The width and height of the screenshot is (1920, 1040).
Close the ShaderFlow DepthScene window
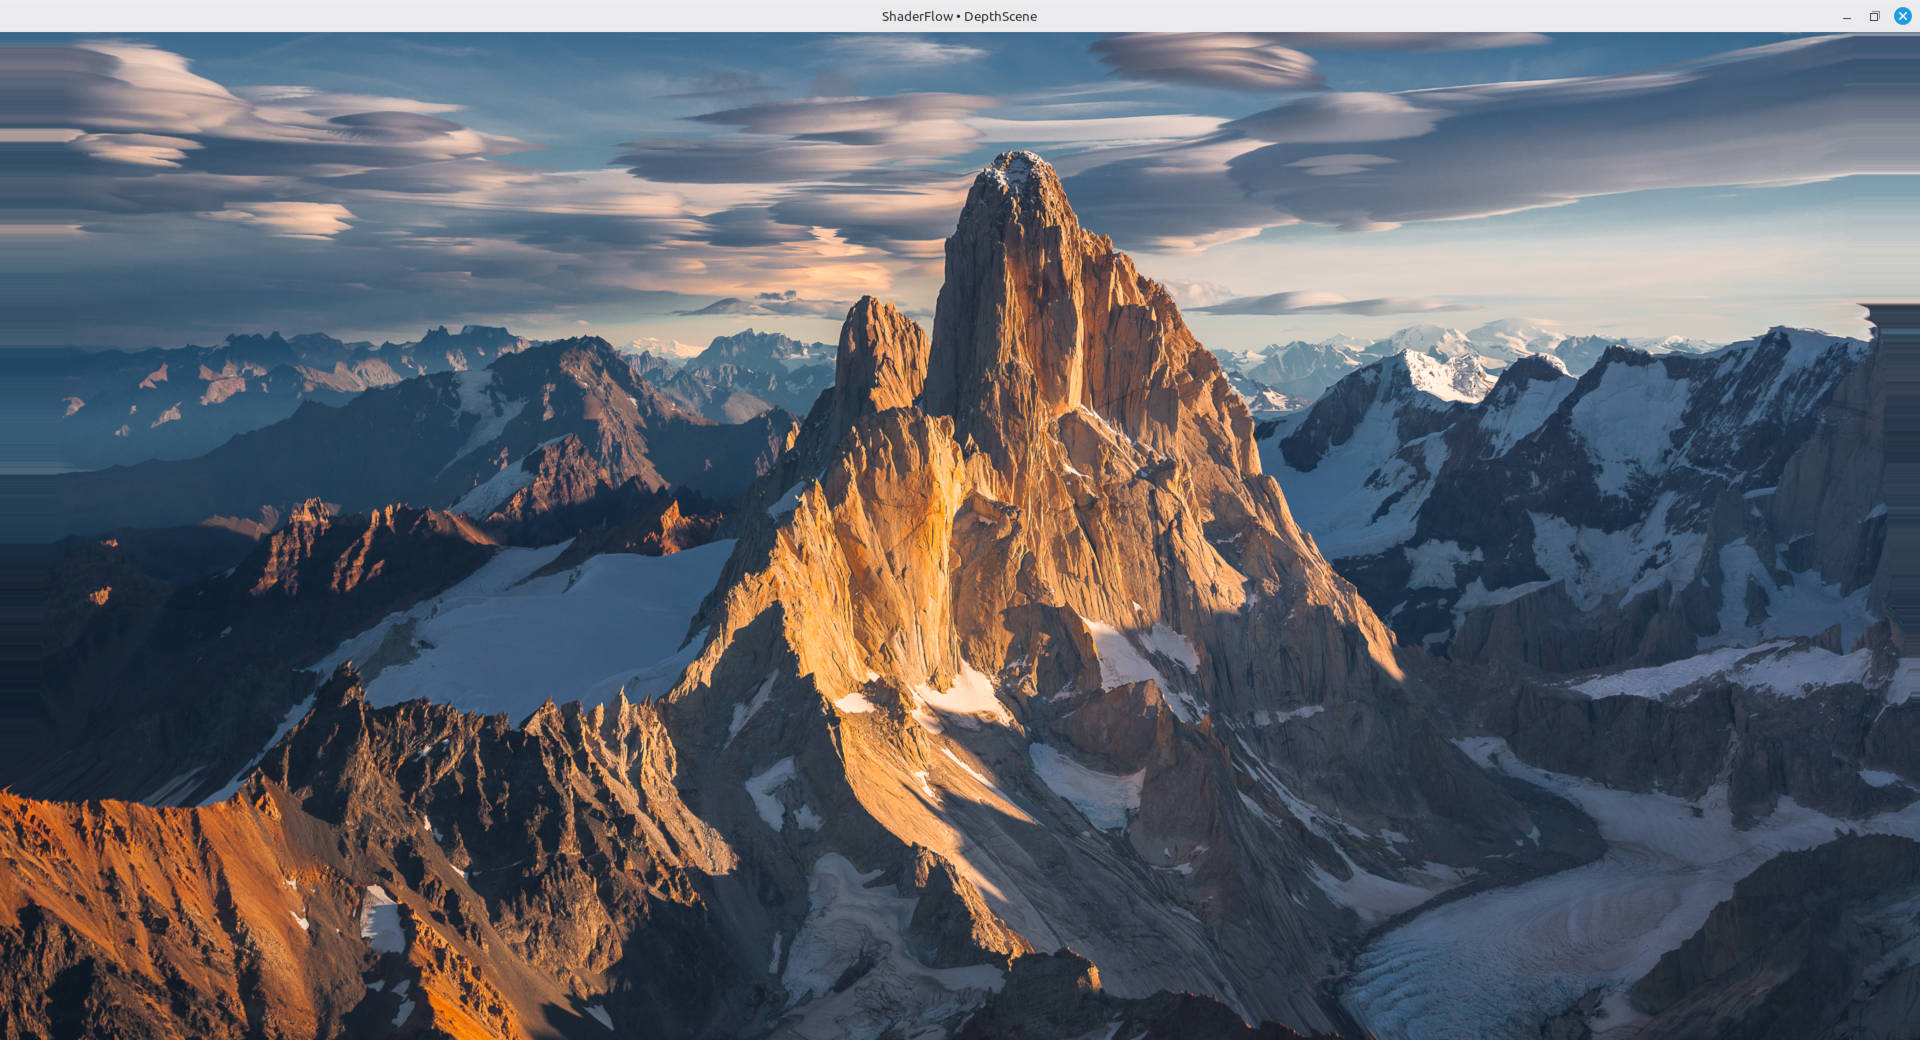pyautogui.click(x=1902, y=16)
